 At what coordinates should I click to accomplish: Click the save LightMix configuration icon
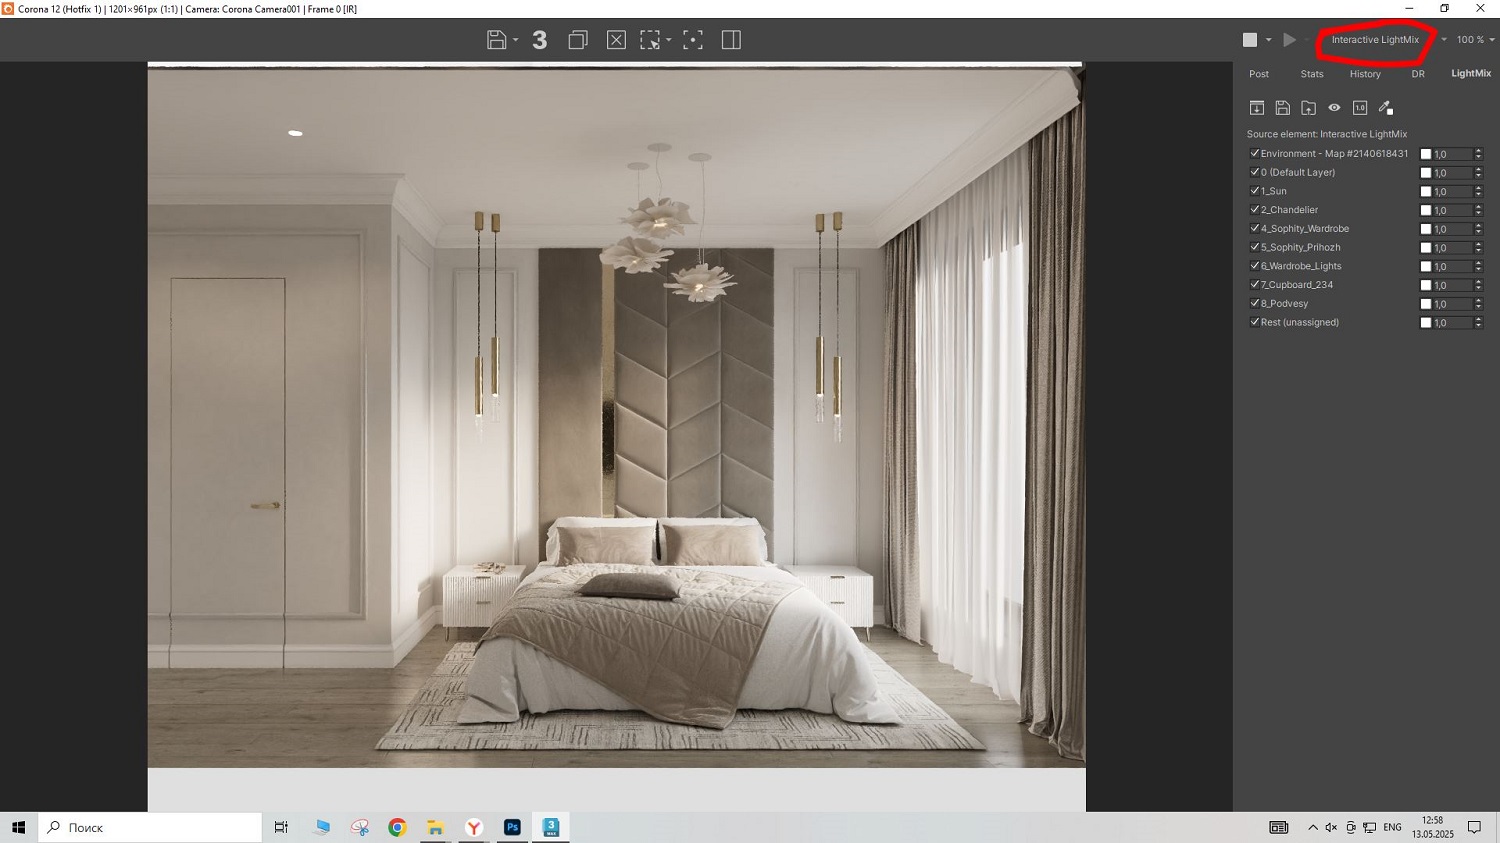[x=1283, y=108]
